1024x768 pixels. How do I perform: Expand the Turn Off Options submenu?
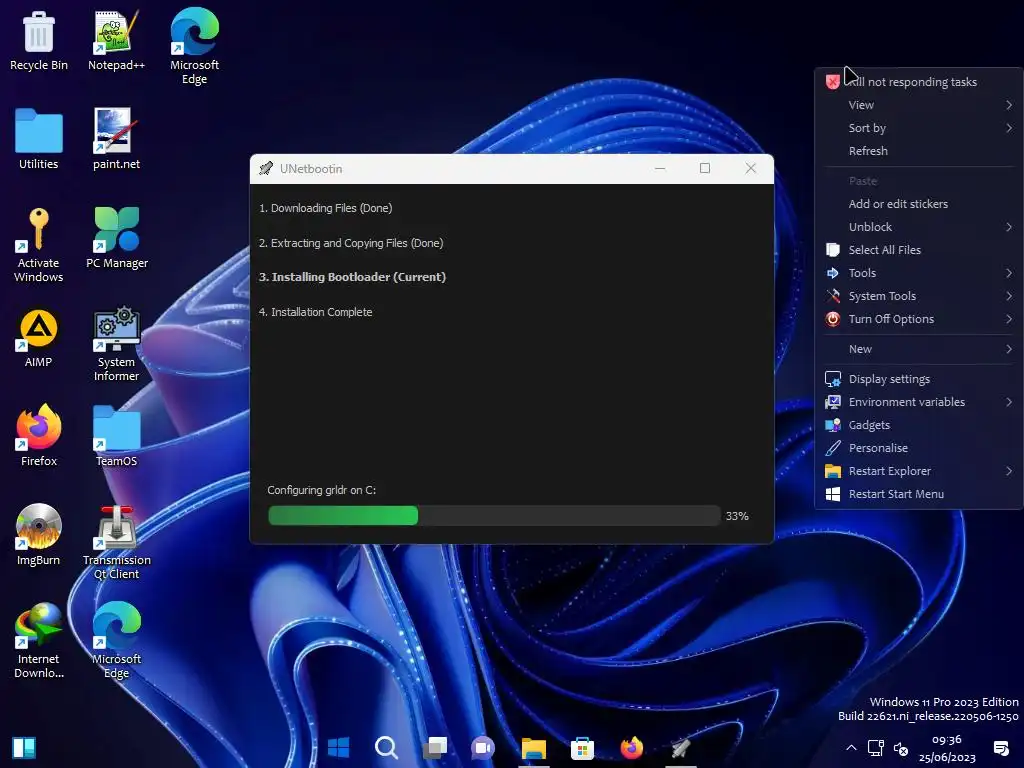click(920, 319)
